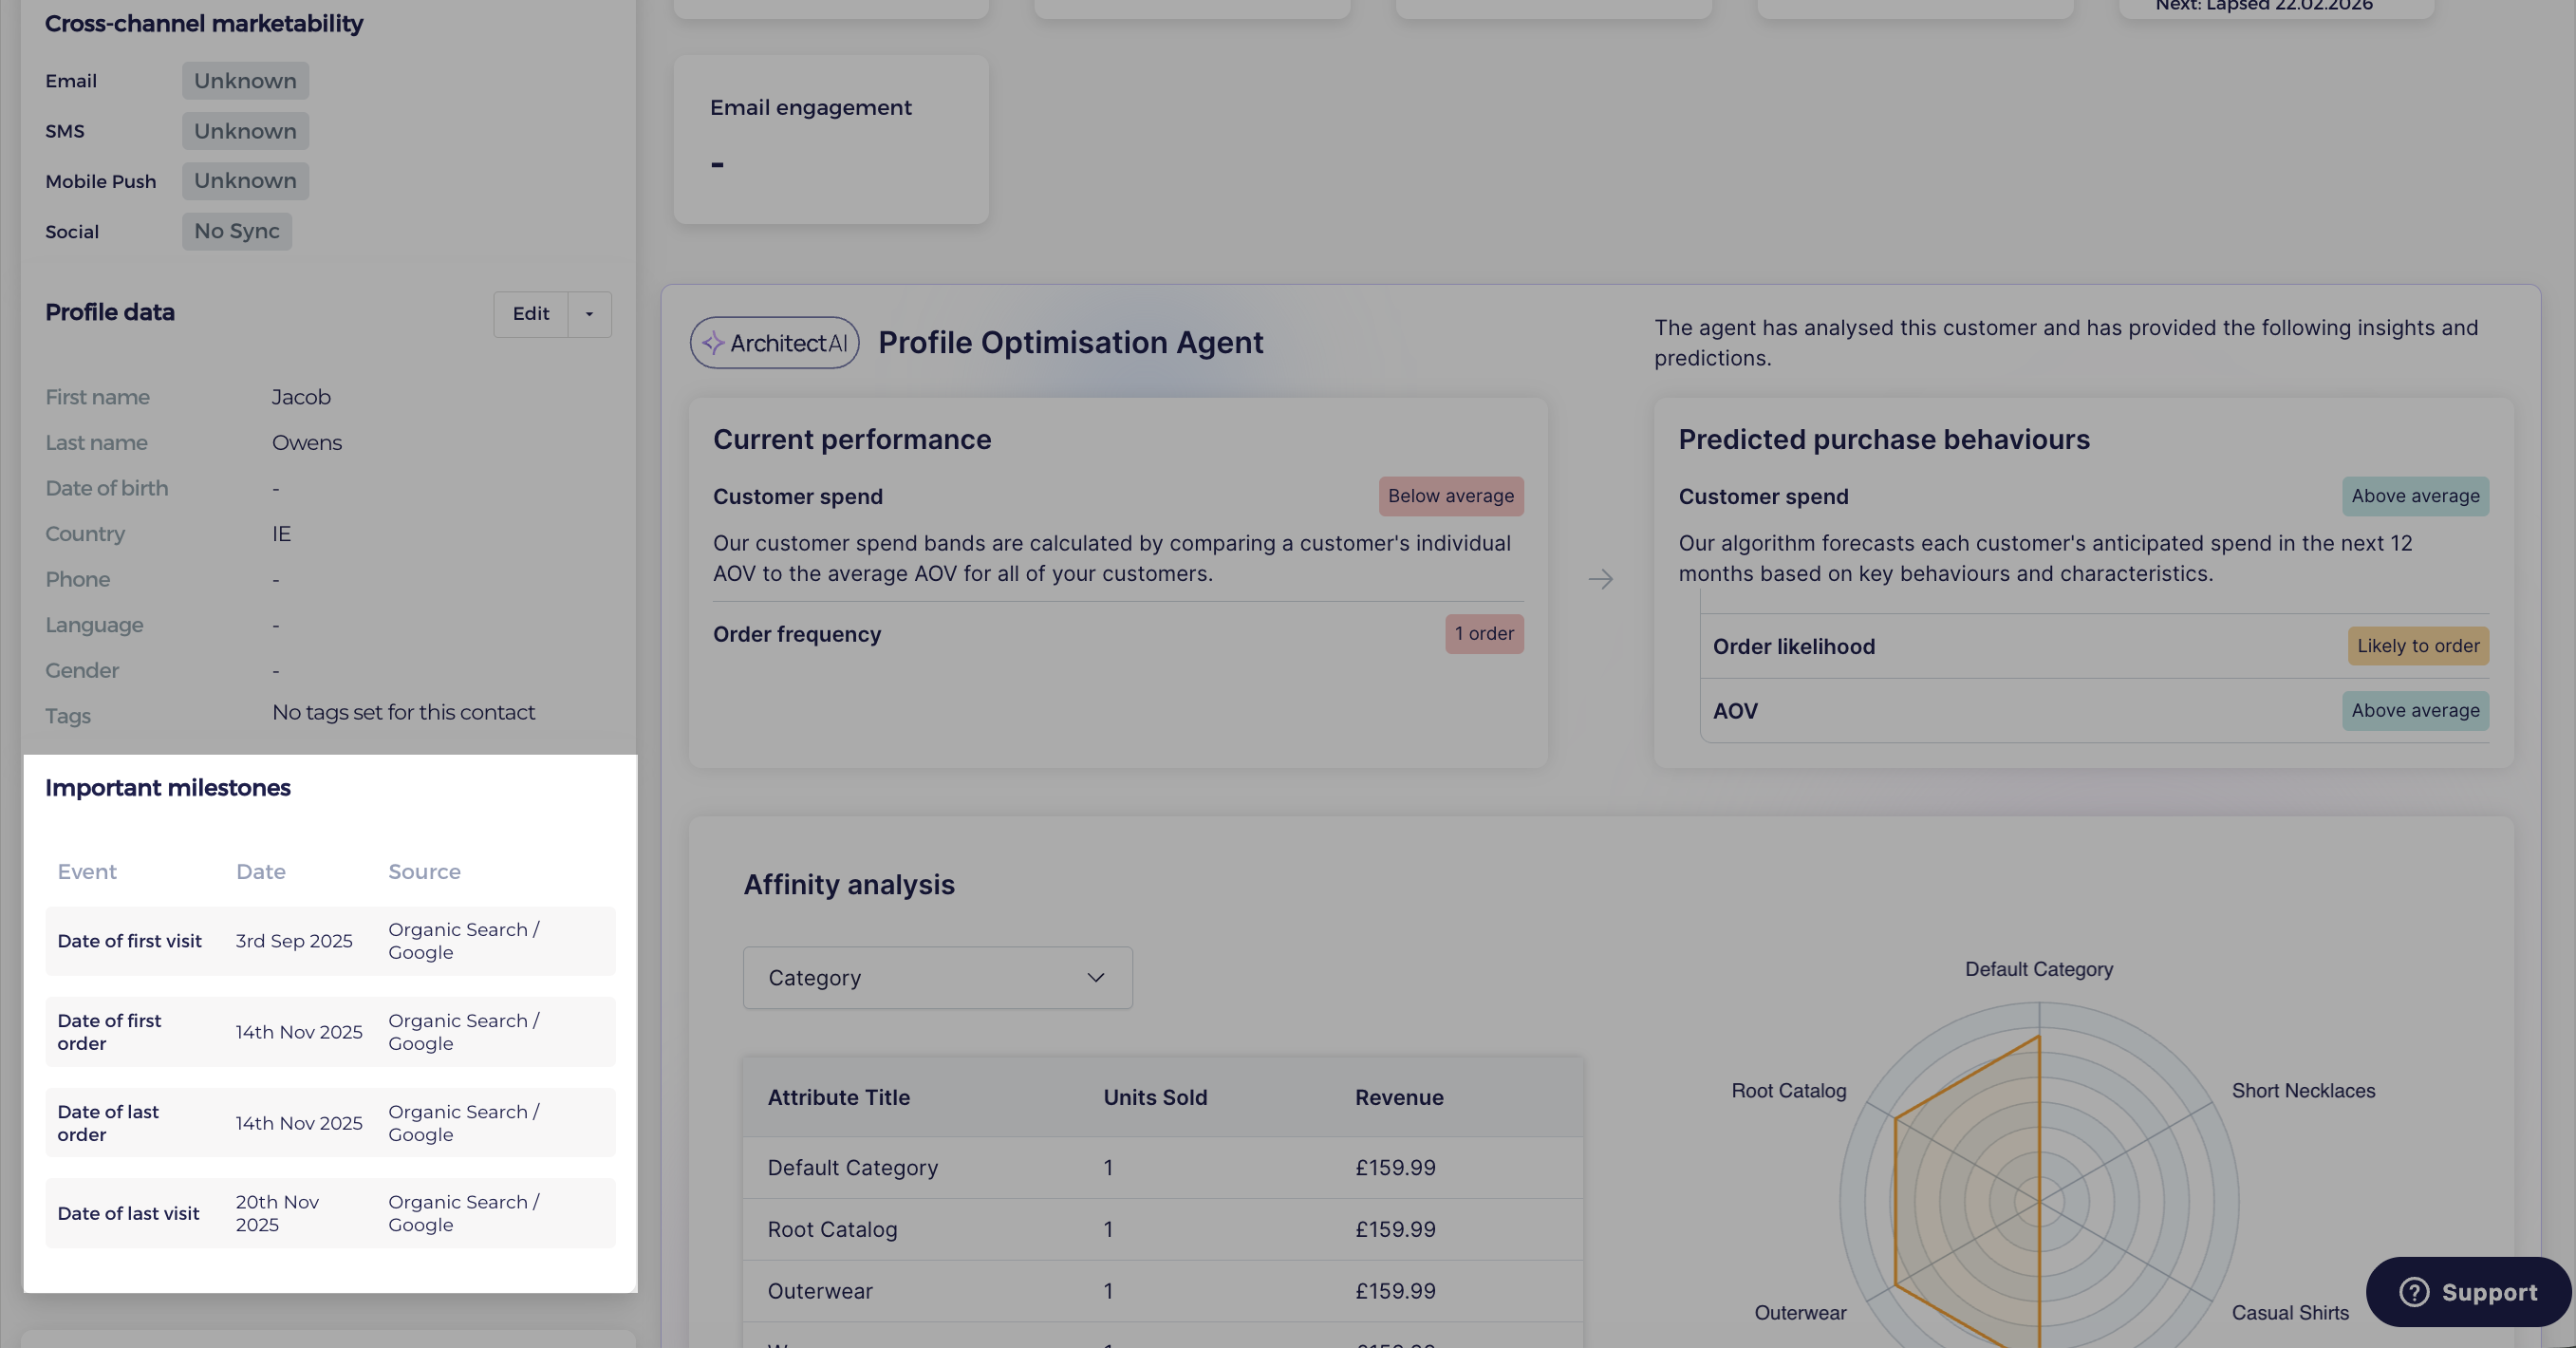
Task: Click the Date of last visit row
Action: 330,1213
